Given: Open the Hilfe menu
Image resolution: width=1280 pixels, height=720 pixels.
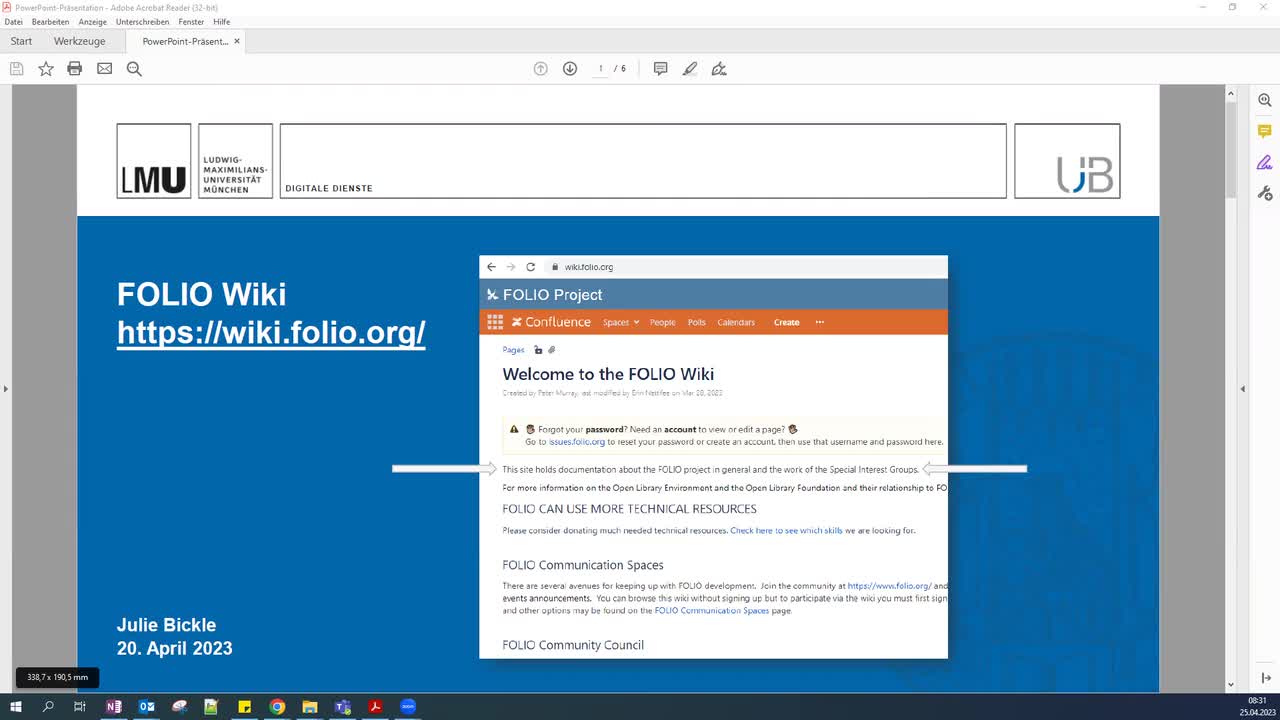Looking at the screenshot, I should 221,22.
